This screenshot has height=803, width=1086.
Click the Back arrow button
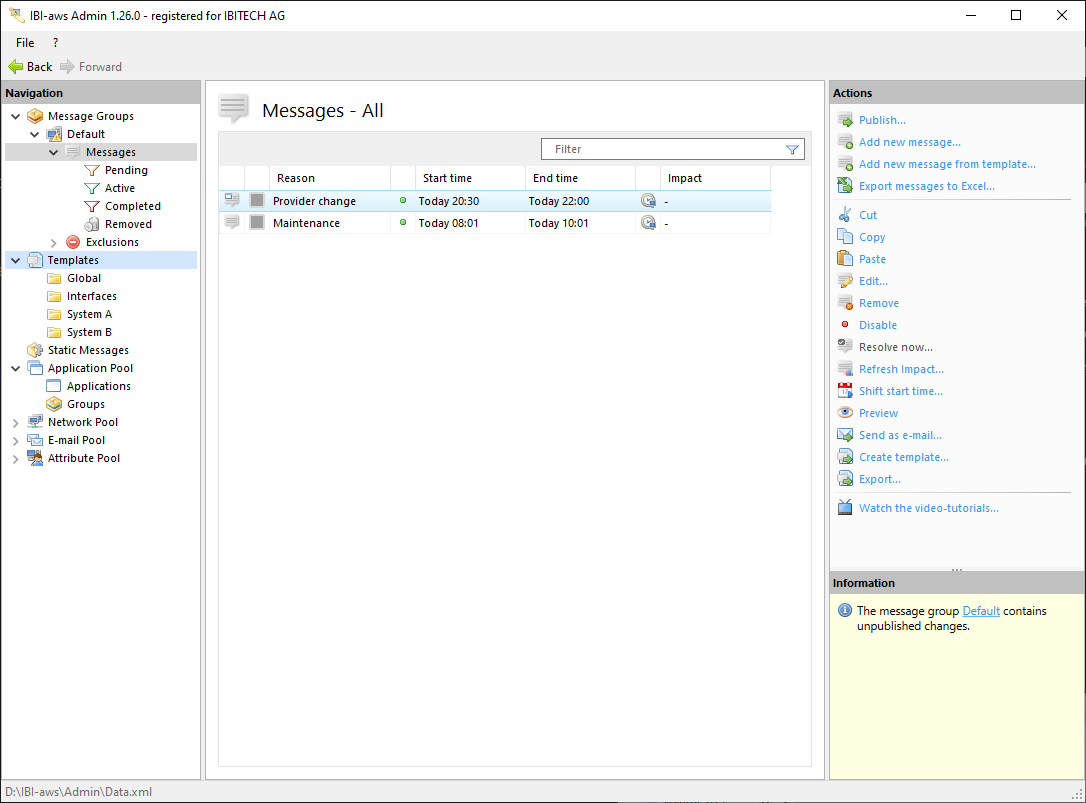click(x=30, y=67)
